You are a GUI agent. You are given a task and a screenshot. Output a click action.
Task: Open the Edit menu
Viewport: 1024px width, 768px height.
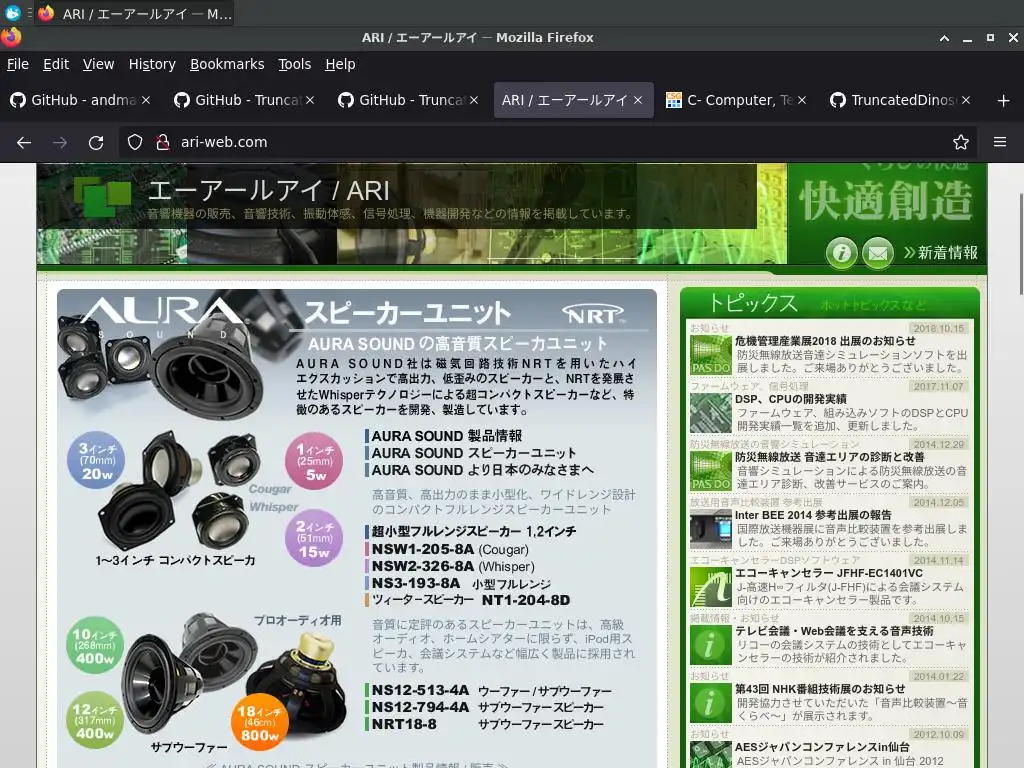(x=56, y=64)
